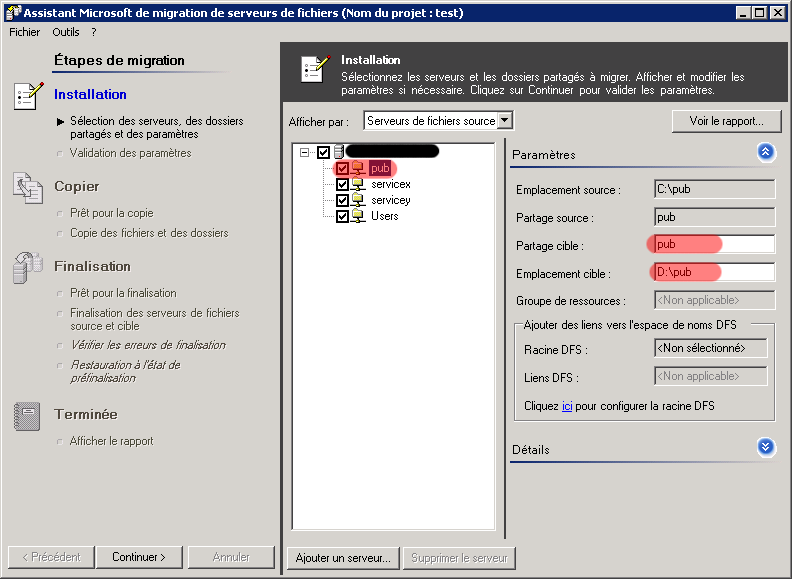Screen dimensions: 792x579
Task: Click 'Restauration à l'état de préfinalisation' step
Action: pos(125,371)
